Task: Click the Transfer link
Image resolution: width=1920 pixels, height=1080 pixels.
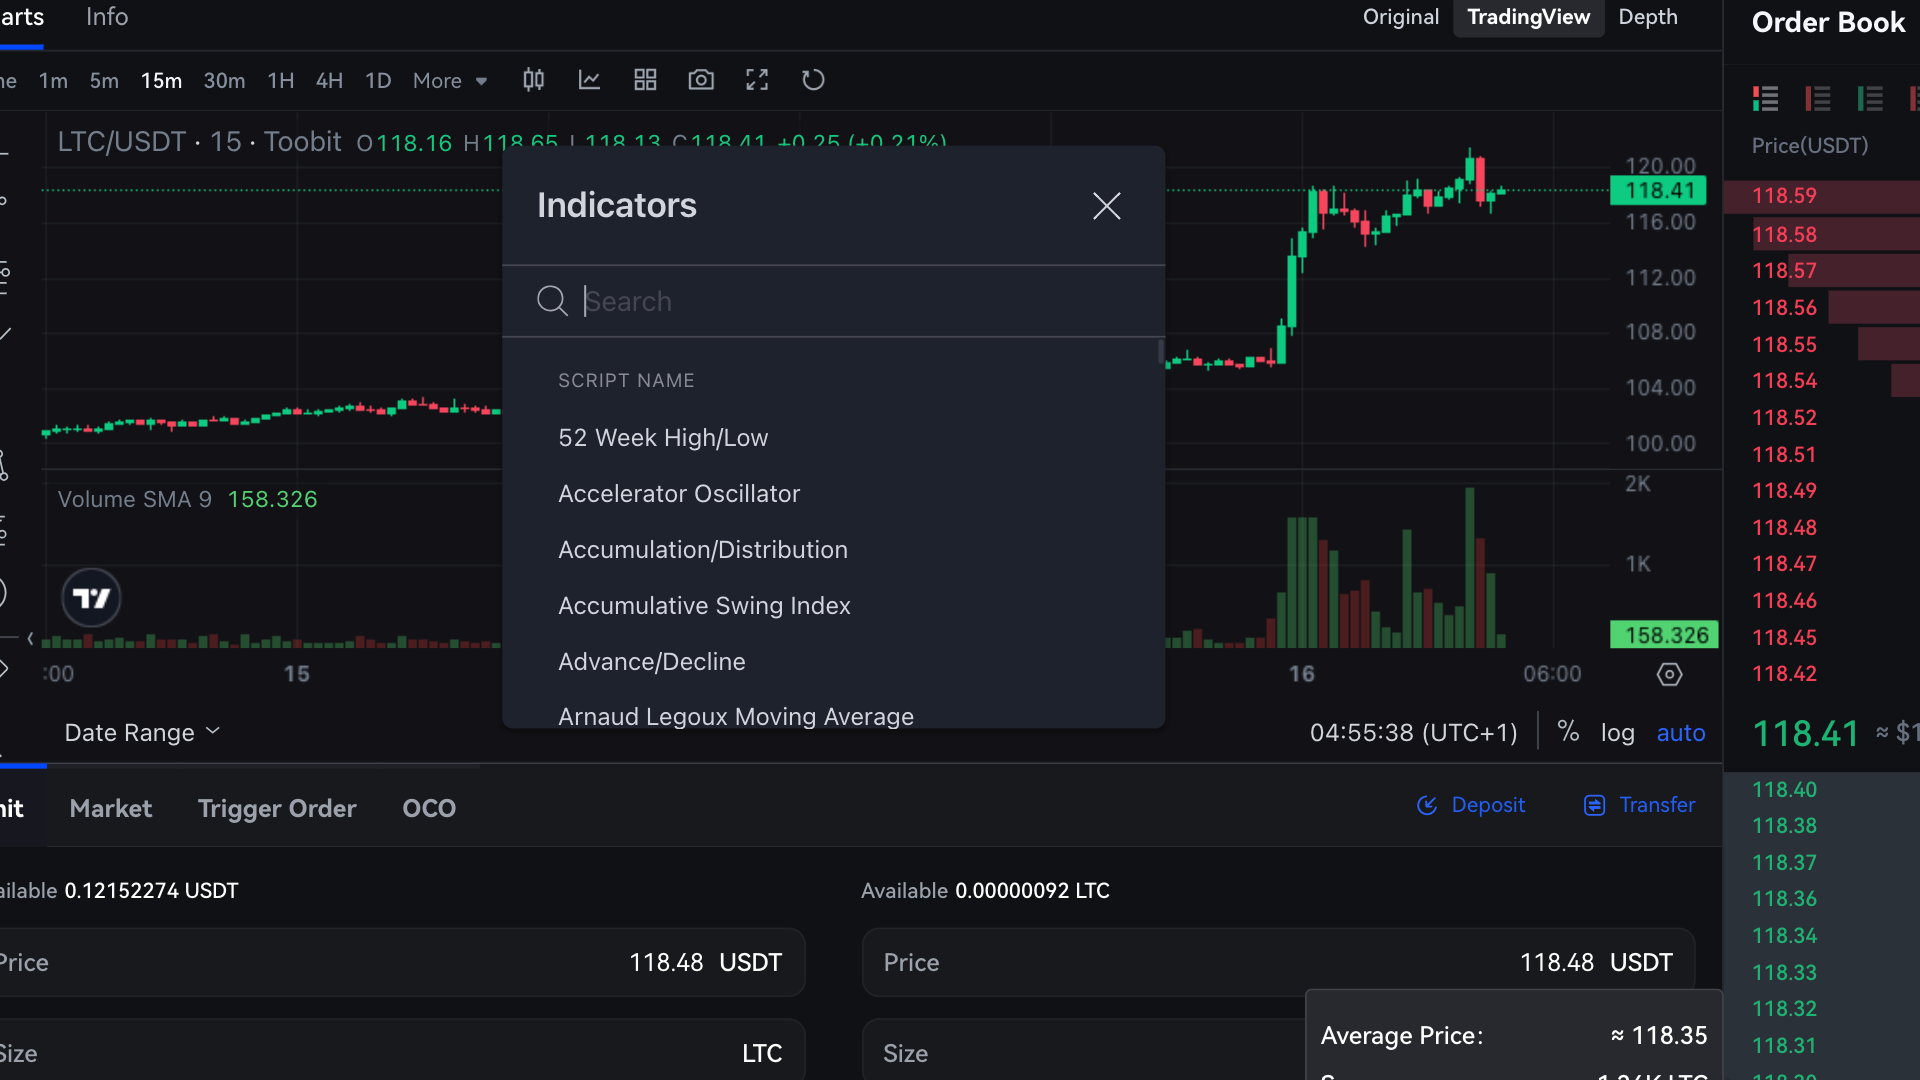Action: coord(1657,805)
